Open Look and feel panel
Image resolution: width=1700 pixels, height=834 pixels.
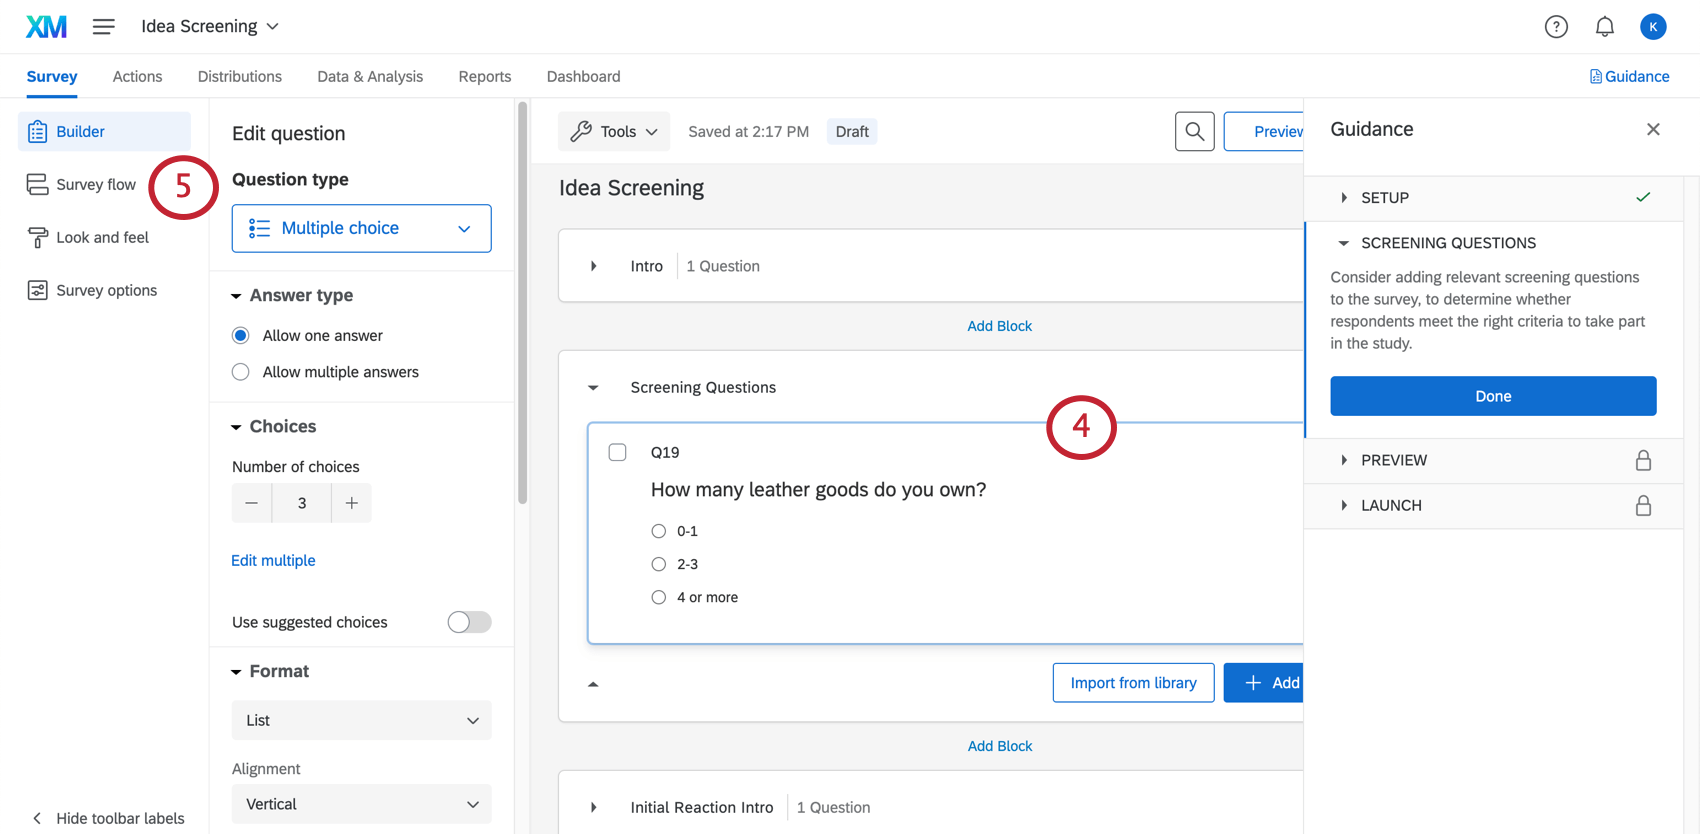102,237
